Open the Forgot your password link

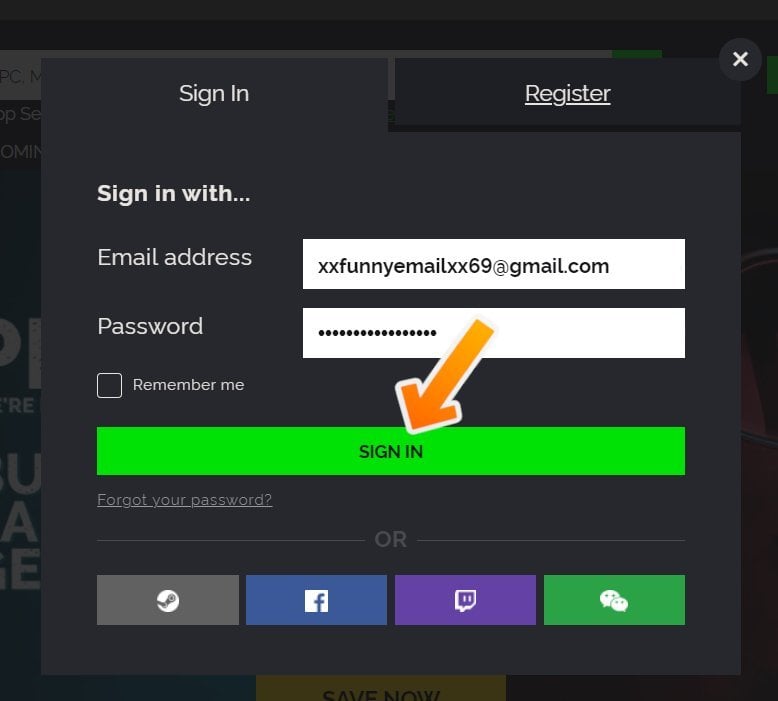185,500
